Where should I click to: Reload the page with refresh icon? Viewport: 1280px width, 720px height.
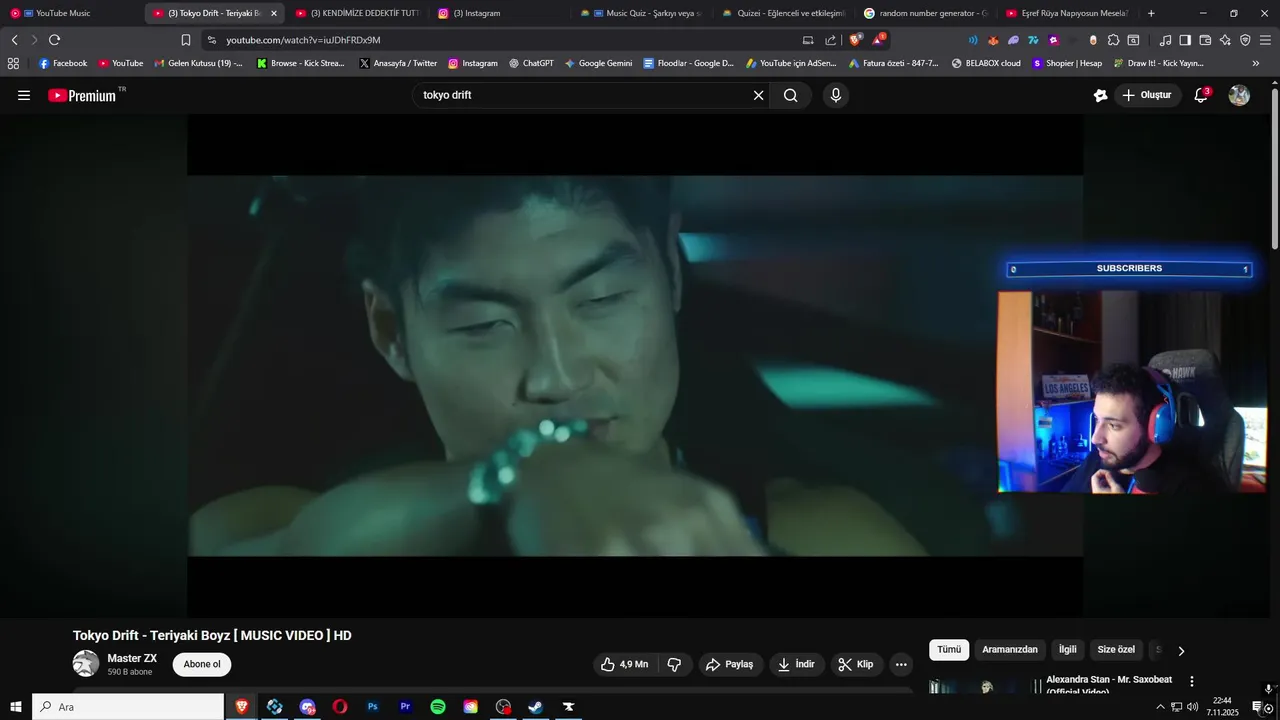pyautogui.click(x=54, y=40)
